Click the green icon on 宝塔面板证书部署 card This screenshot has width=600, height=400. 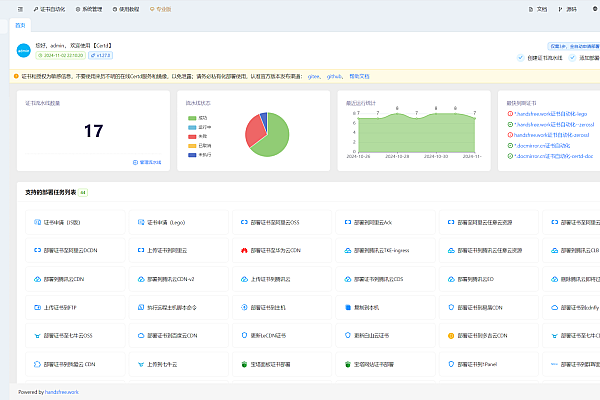tap(244, 364)
